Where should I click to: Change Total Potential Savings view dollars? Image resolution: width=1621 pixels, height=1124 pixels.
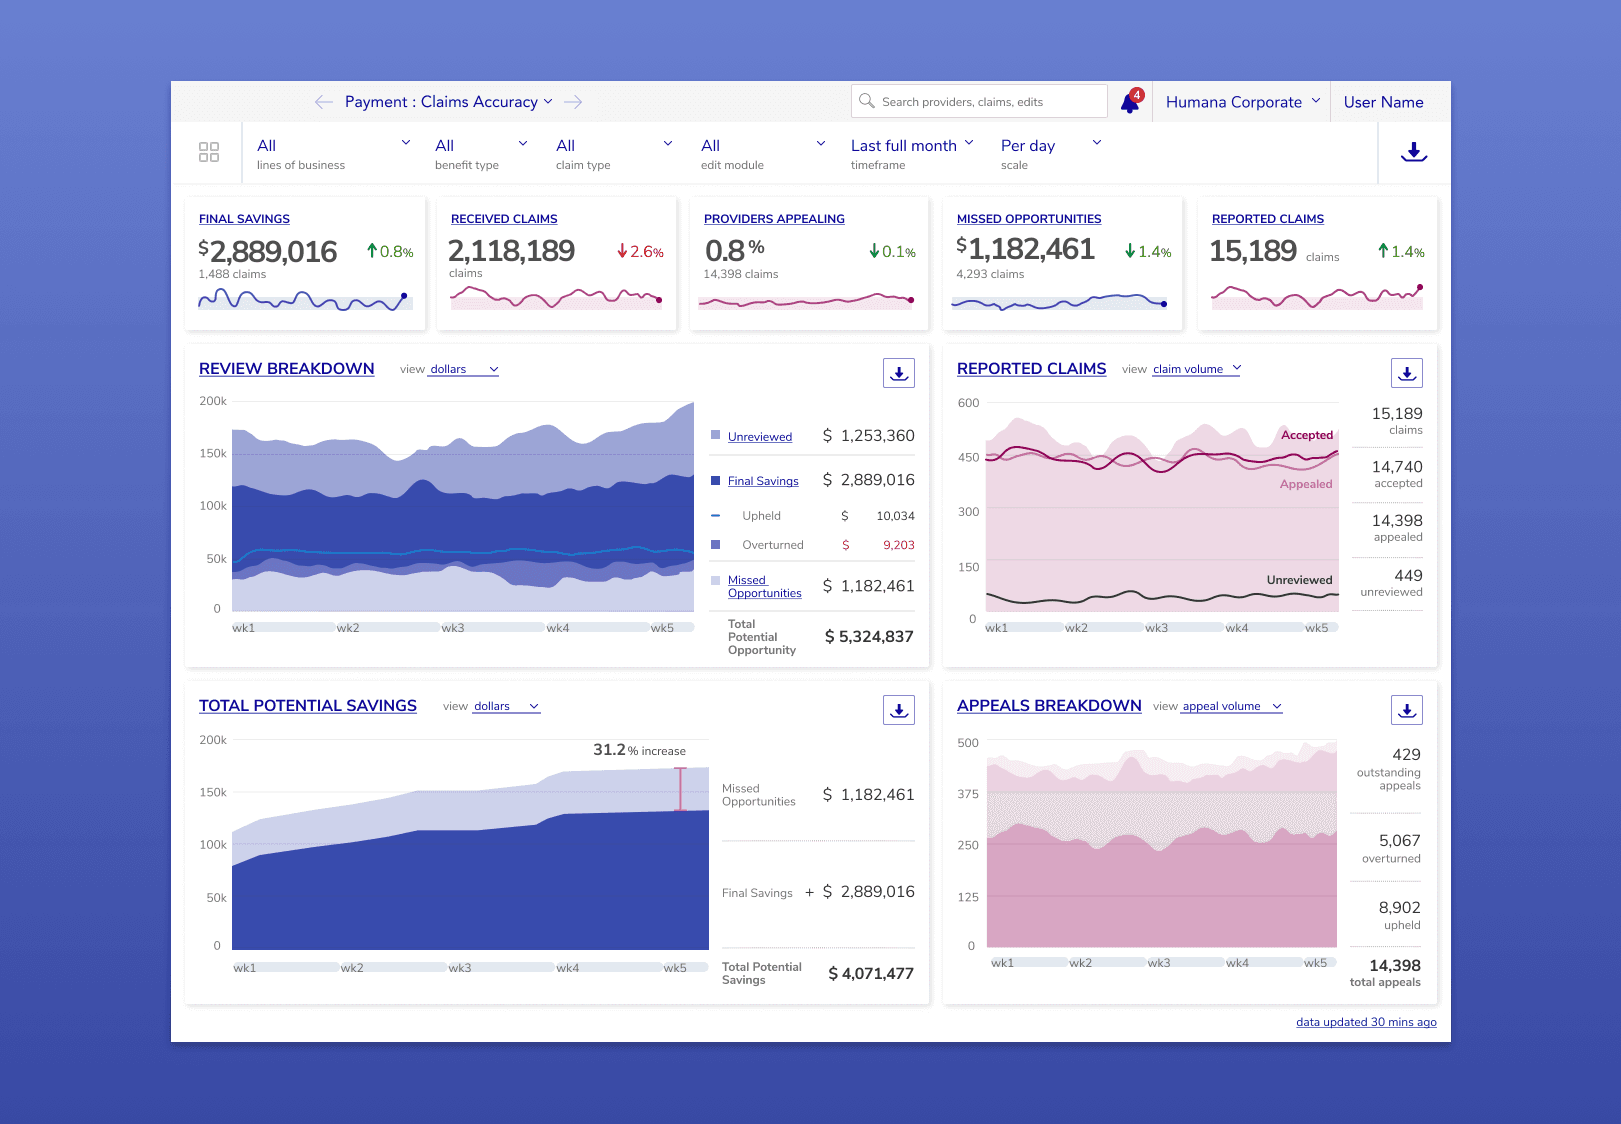(x=506, y=706)
